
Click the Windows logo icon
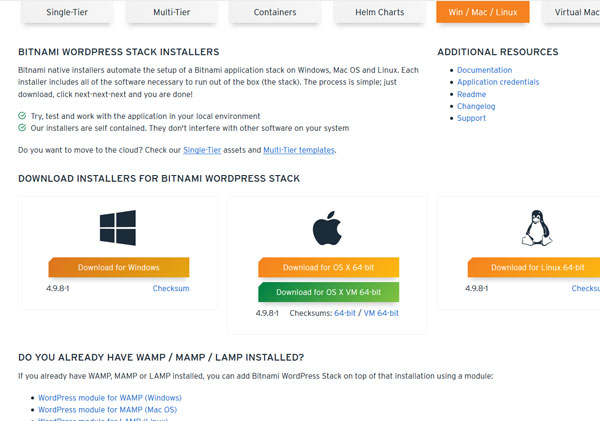118,228
